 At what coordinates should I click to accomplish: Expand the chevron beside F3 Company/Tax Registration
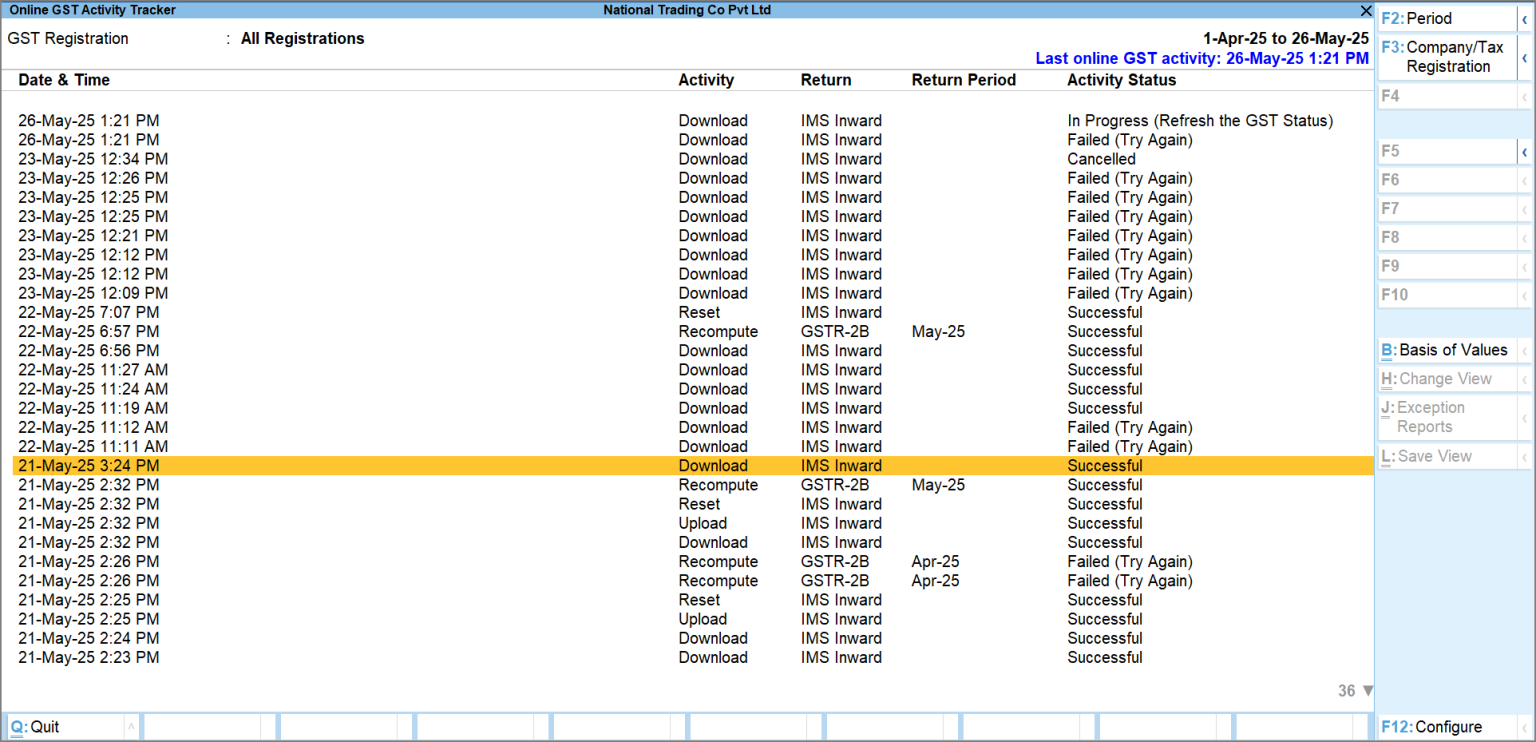point(1525,58)
